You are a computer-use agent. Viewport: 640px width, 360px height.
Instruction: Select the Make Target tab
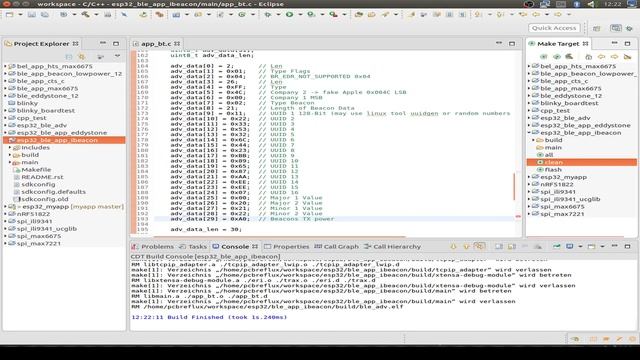pos(558,44)
